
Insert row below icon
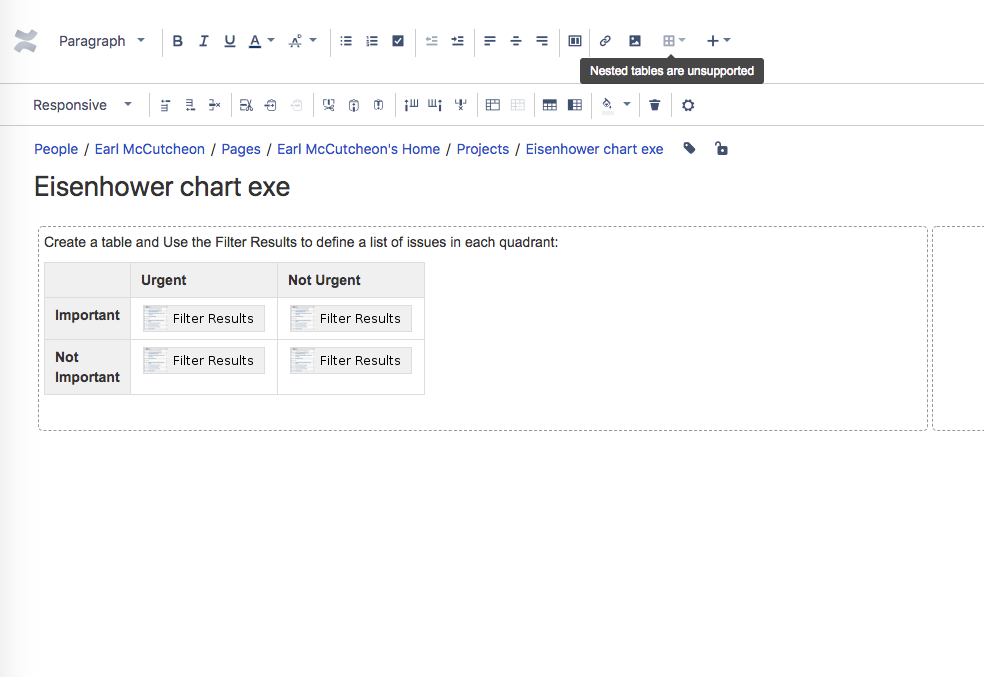point(190,105)
